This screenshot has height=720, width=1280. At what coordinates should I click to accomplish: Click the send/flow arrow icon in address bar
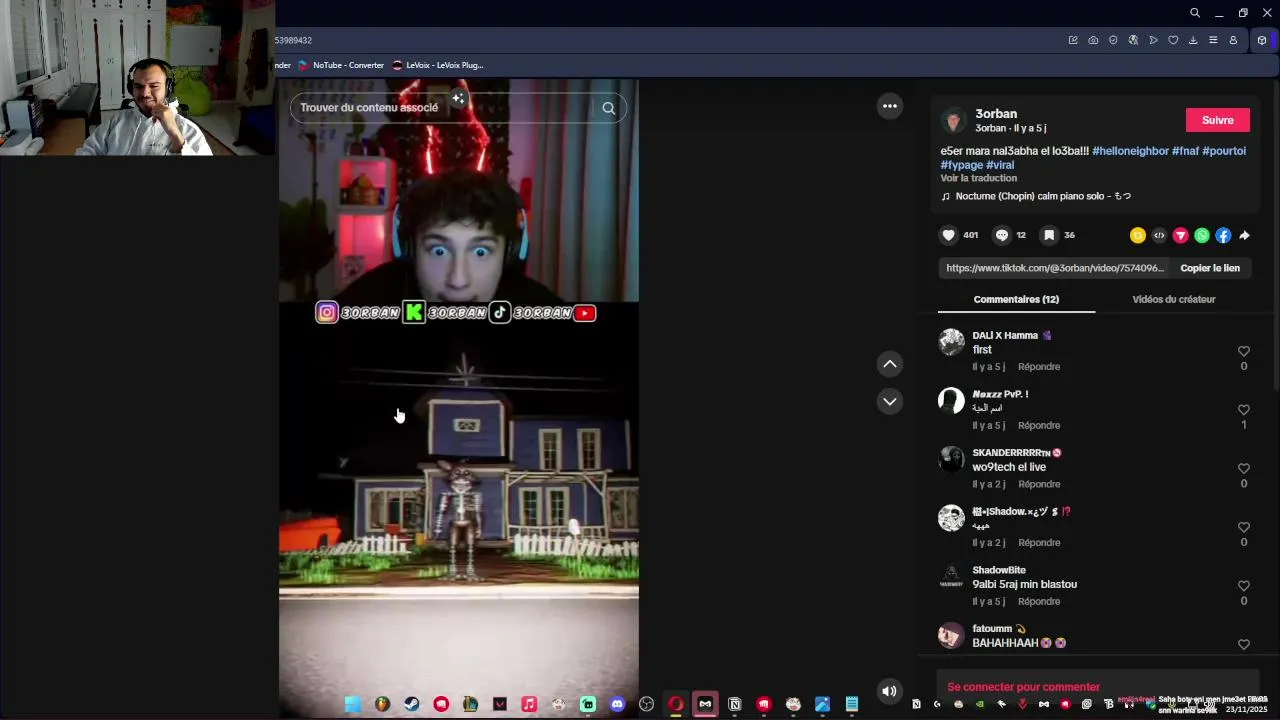[1153, 40]
